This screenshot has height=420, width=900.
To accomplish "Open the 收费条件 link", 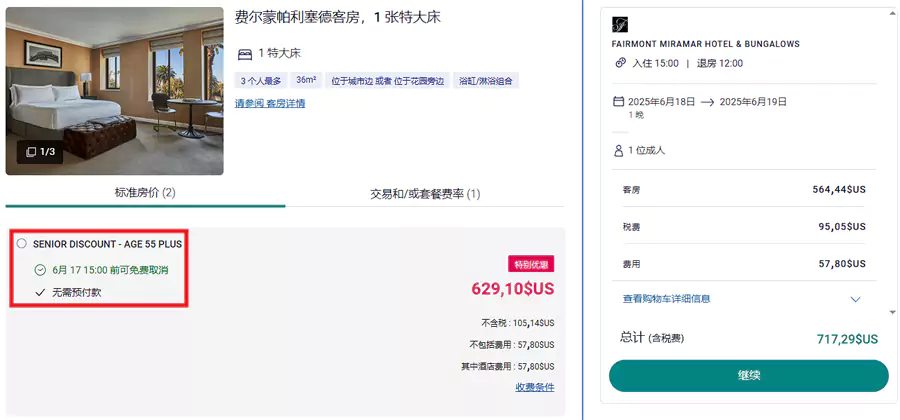I will click(x=535, y=387).
